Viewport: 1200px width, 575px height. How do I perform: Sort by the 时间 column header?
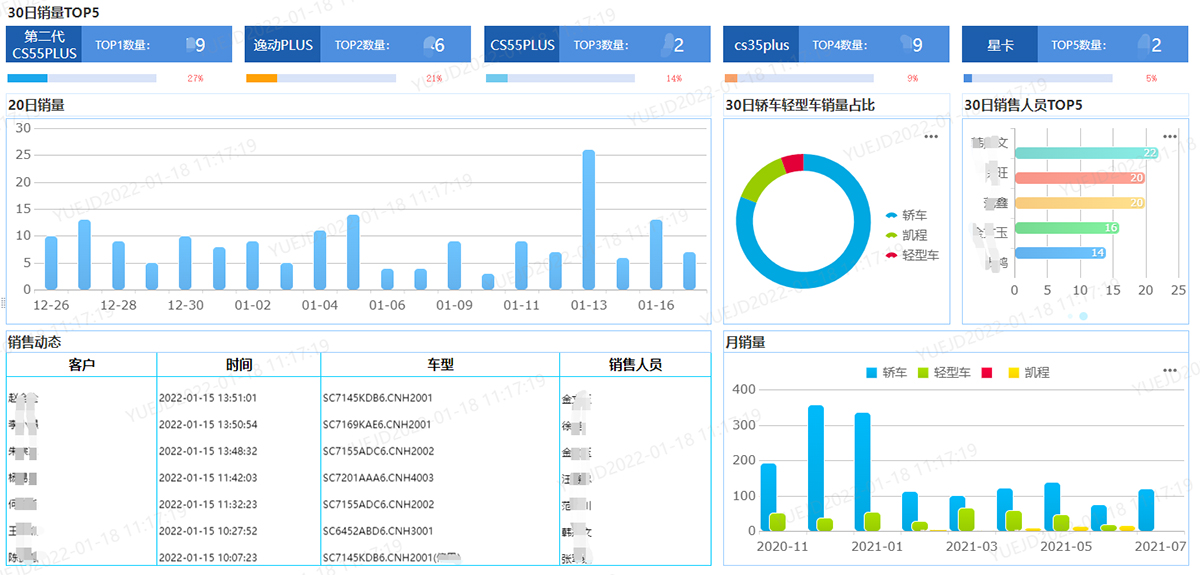(239, 365)
